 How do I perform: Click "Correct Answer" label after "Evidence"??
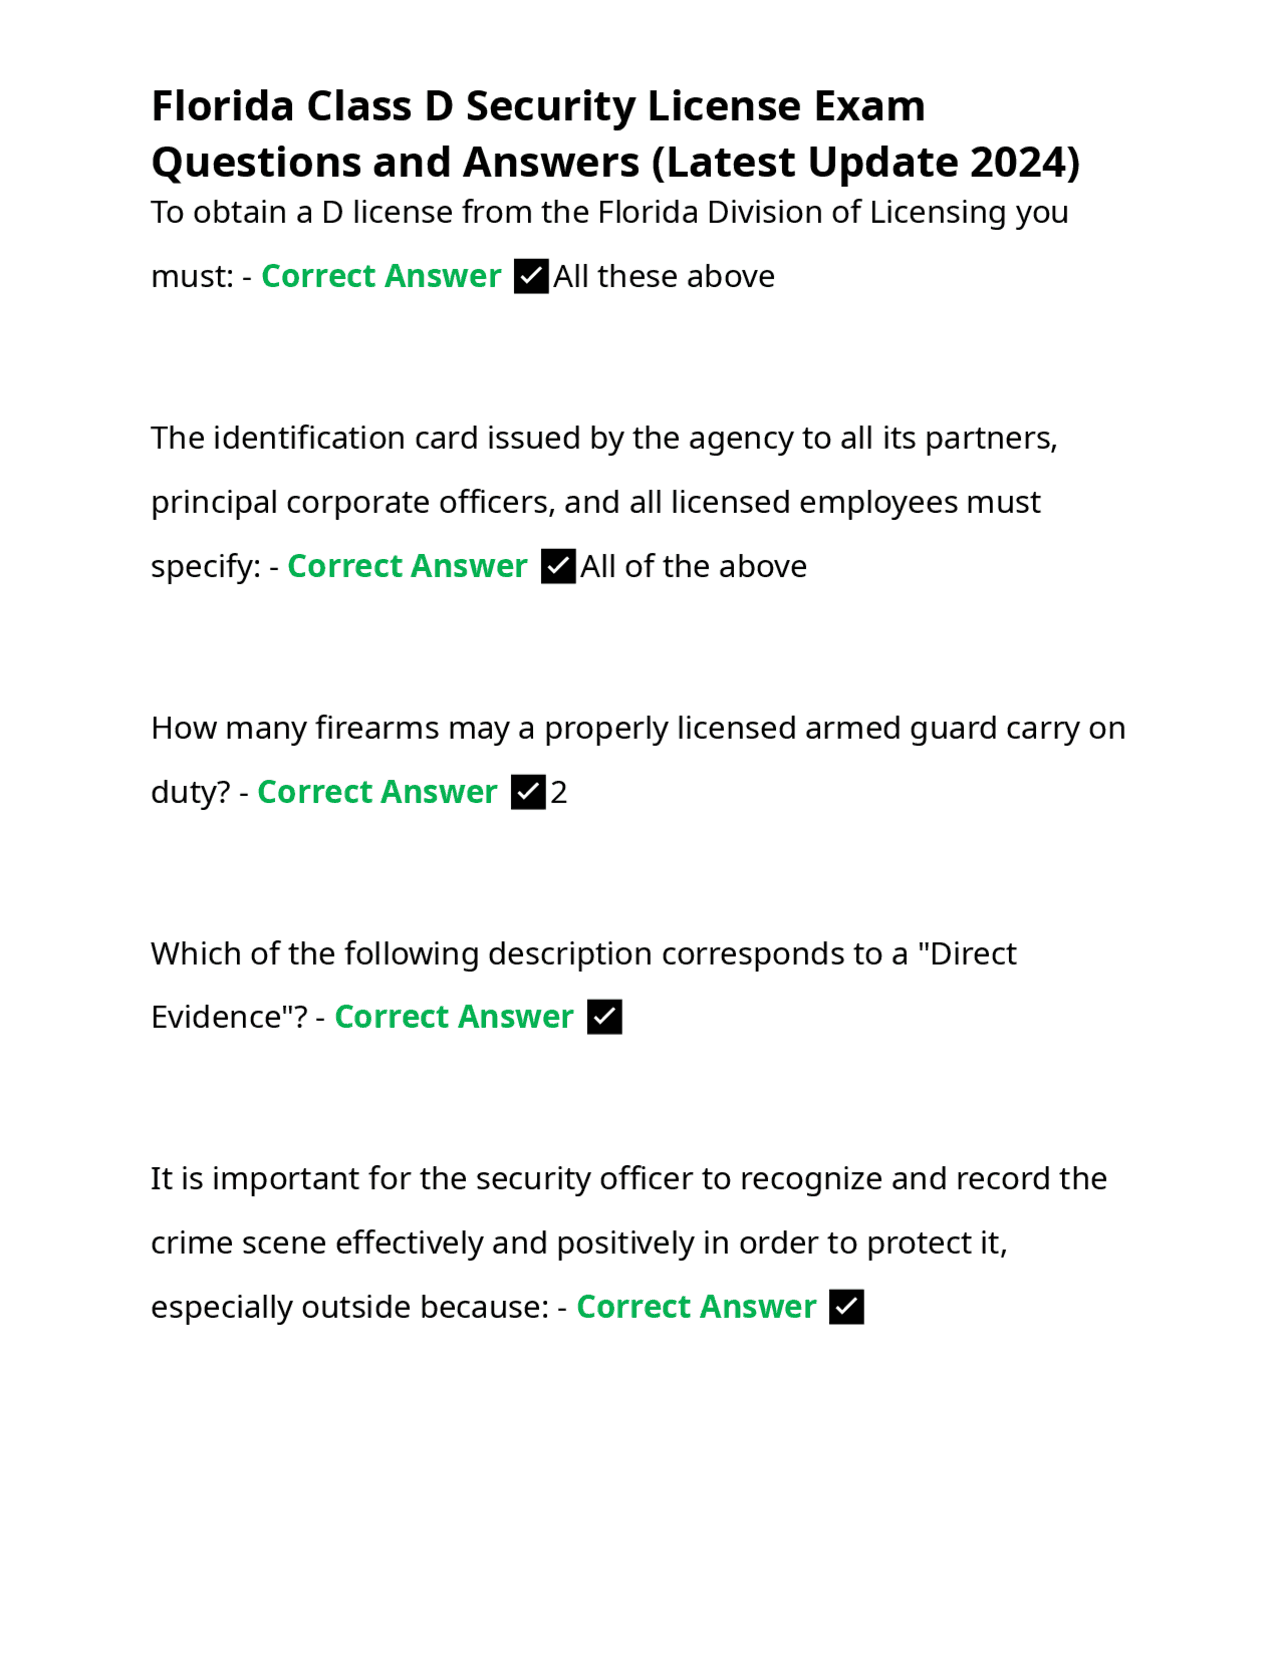point(454,1017)
